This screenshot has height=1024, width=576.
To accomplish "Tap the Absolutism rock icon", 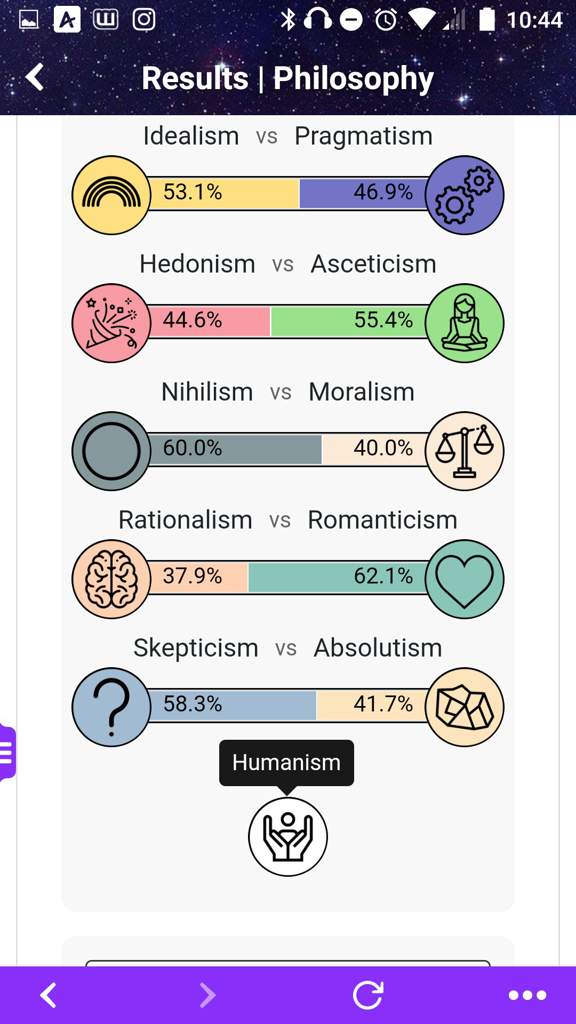I will pos(464,707).
